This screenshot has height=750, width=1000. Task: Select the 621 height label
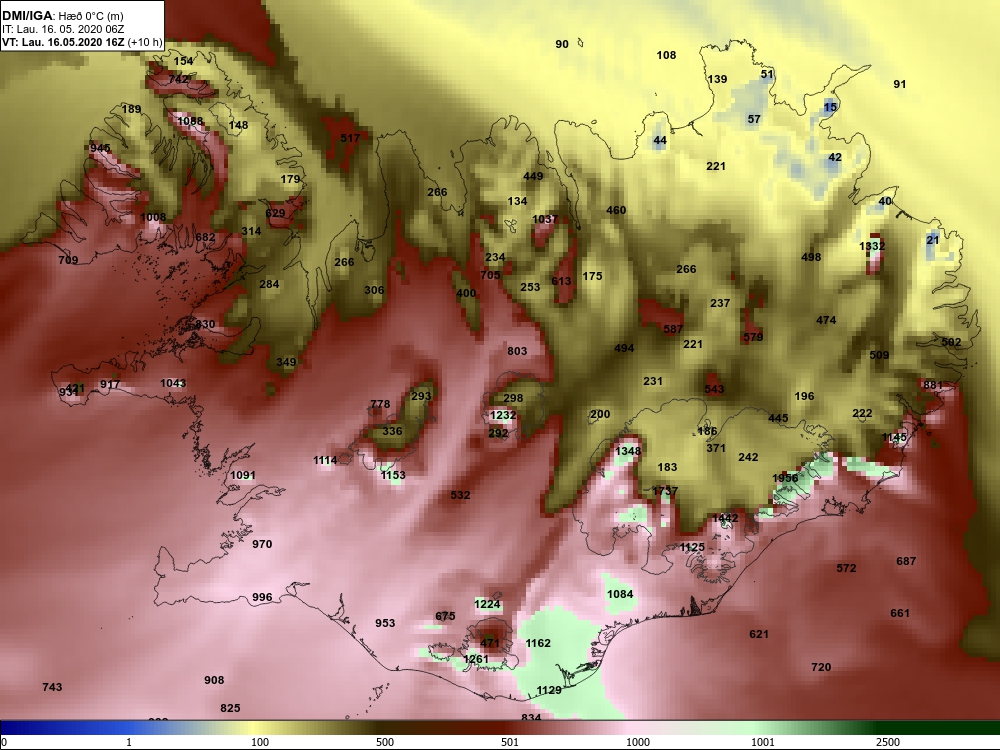(x=759, y=634)
